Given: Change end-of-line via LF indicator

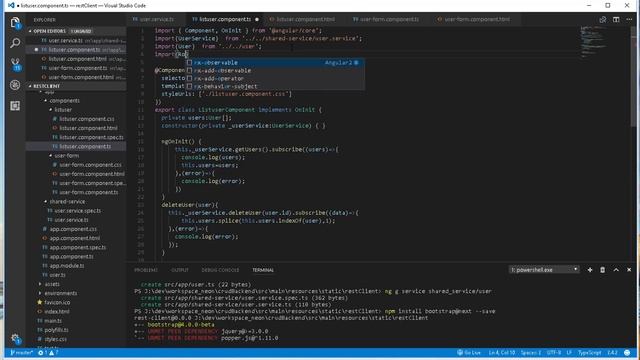Looking at the screenshot, I should [569, 353].
